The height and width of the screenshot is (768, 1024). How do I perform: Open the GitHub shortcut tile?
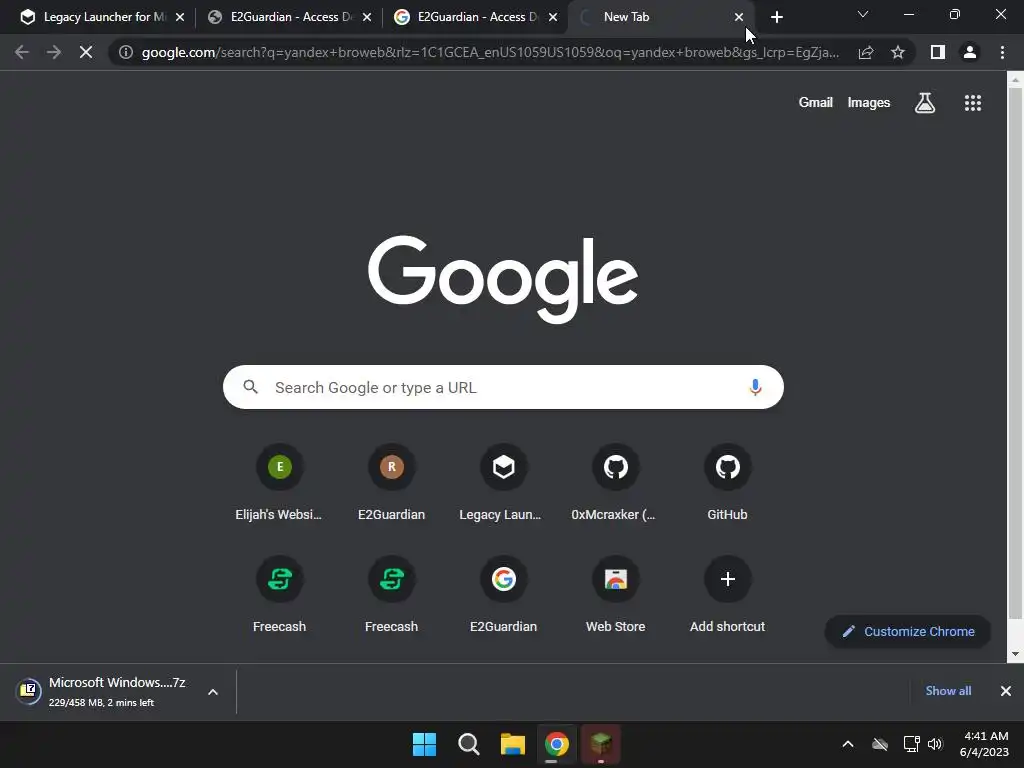pyautogui.click(x=727, y=483)
